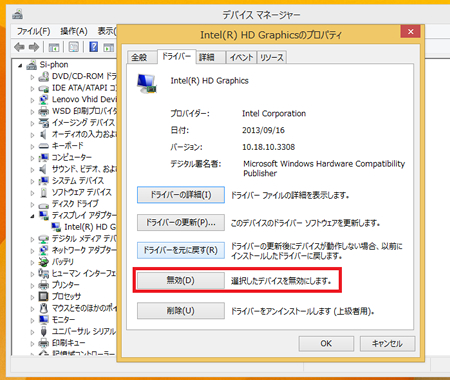
Task: Click the イメージング デバイス icon
Action: point(44,123)
